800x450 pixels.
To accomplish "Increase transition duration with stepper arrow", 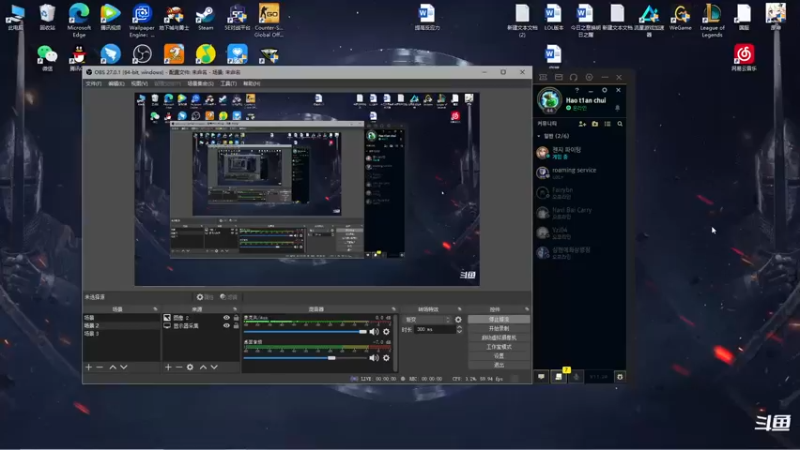I will [459, 328].
